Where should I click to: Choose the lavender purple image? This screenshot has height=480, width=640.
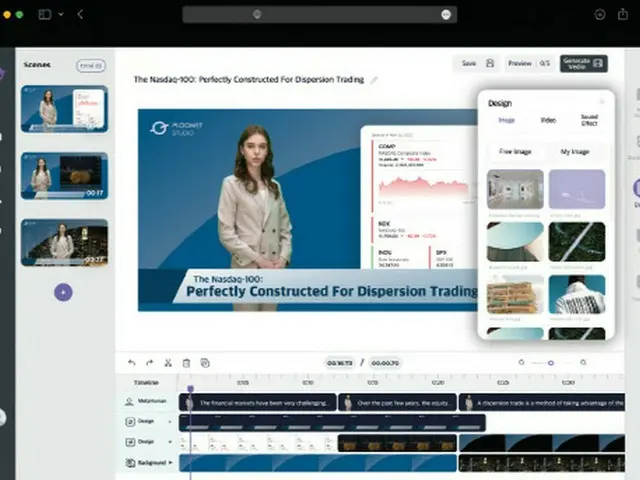point(577,189)
